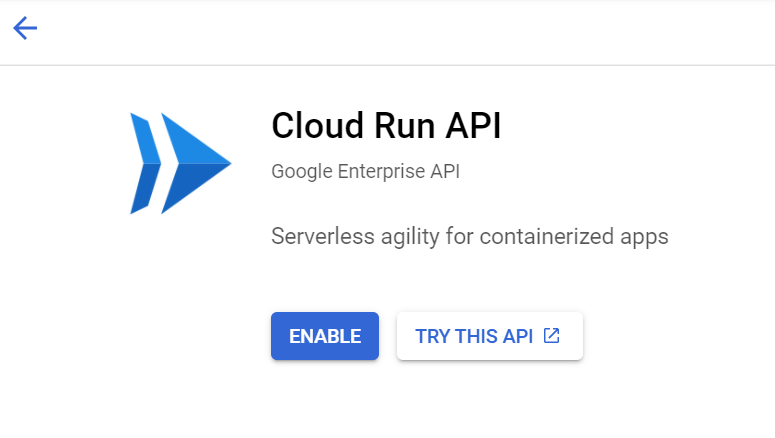Click the Cloud Run logo

pos(180,163)
